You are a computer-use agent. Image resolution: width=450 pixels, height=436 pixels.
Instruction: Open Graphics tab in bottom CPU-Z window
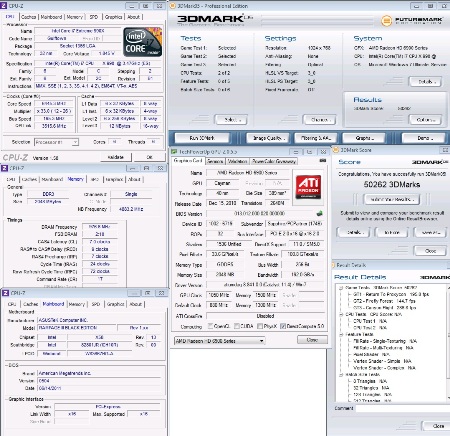116,304
